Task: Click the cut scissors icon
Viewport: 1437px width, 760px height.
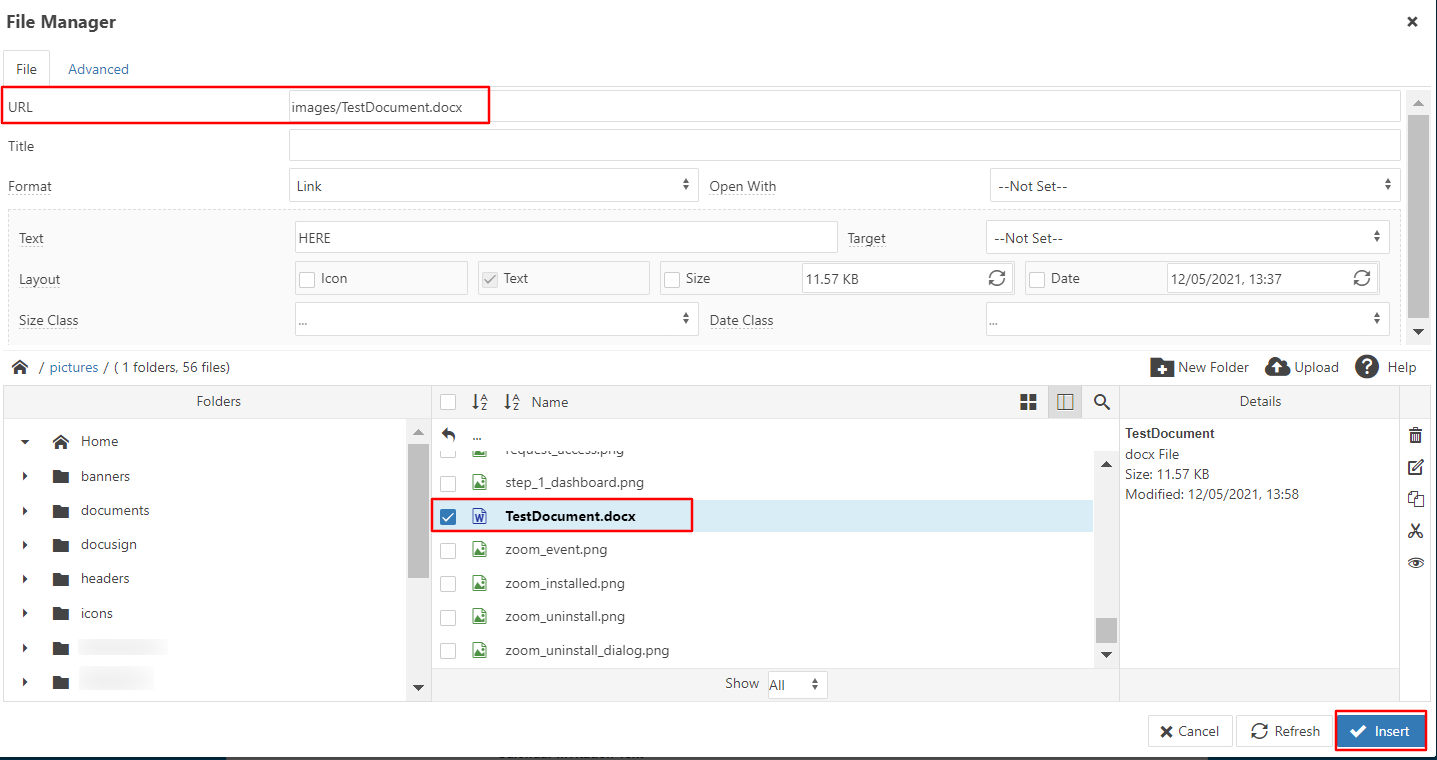Action: click(x=1415, y=531)
